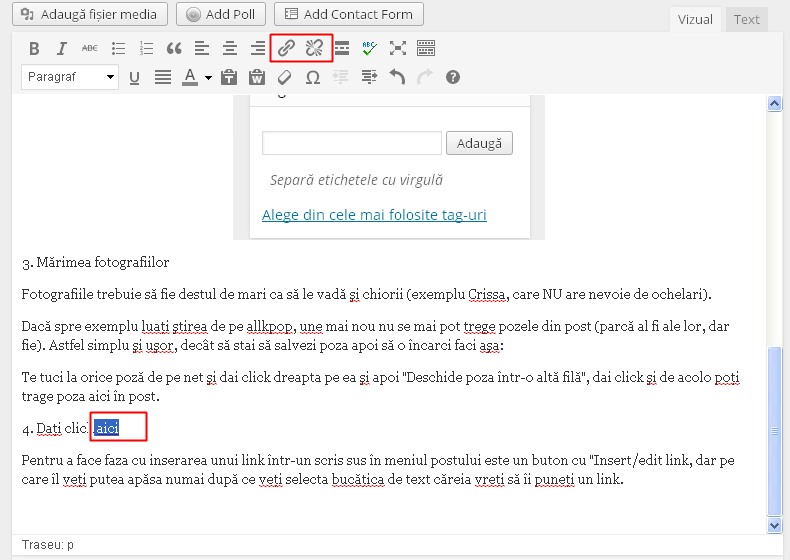Image resolution: width=790 pixels, height=560 pixels.
Task: Insert a numbered list
Action: [x=146, y=48]
